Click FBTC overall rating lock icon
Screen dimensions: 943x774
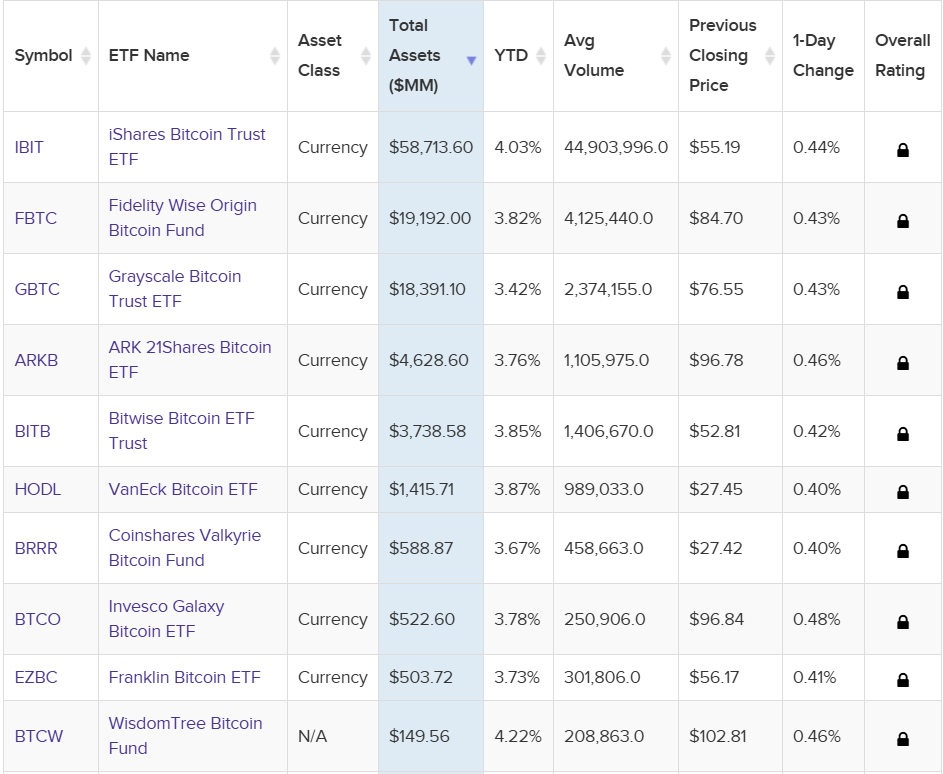tap(903, 218)
